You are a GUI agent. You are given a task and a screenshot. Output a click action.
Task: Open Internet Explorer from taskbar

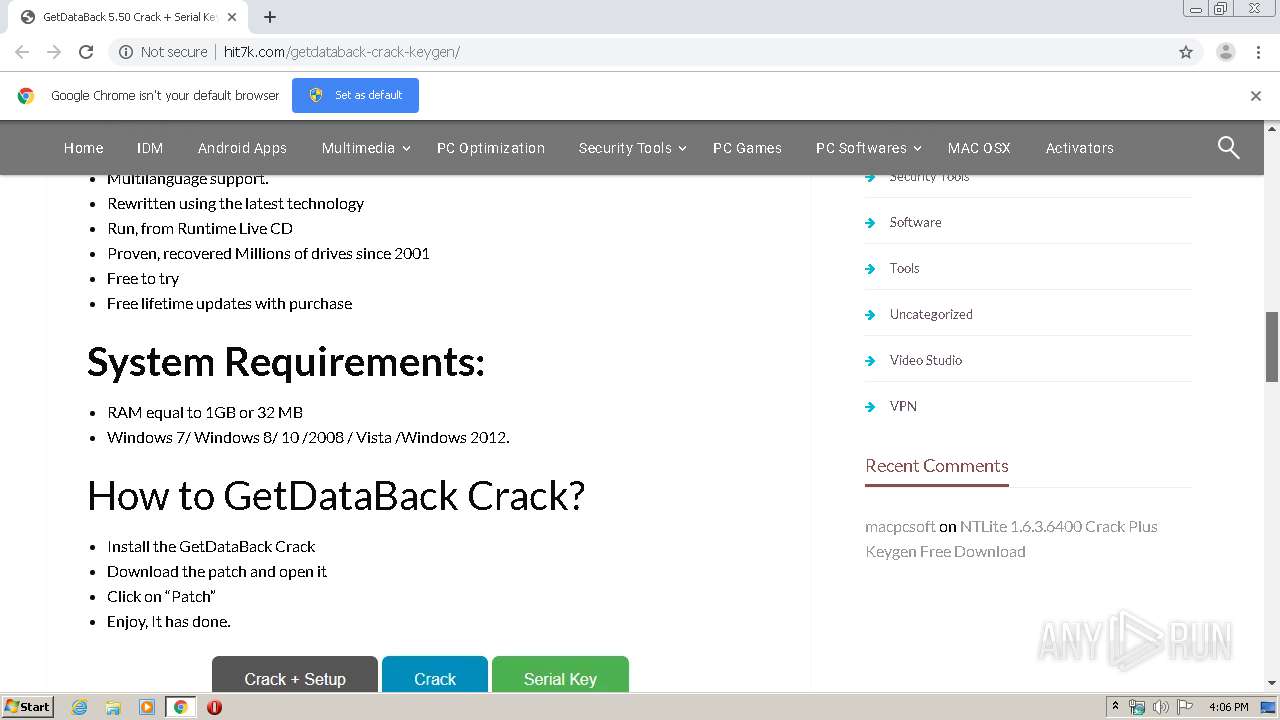(x=80, y=707)
